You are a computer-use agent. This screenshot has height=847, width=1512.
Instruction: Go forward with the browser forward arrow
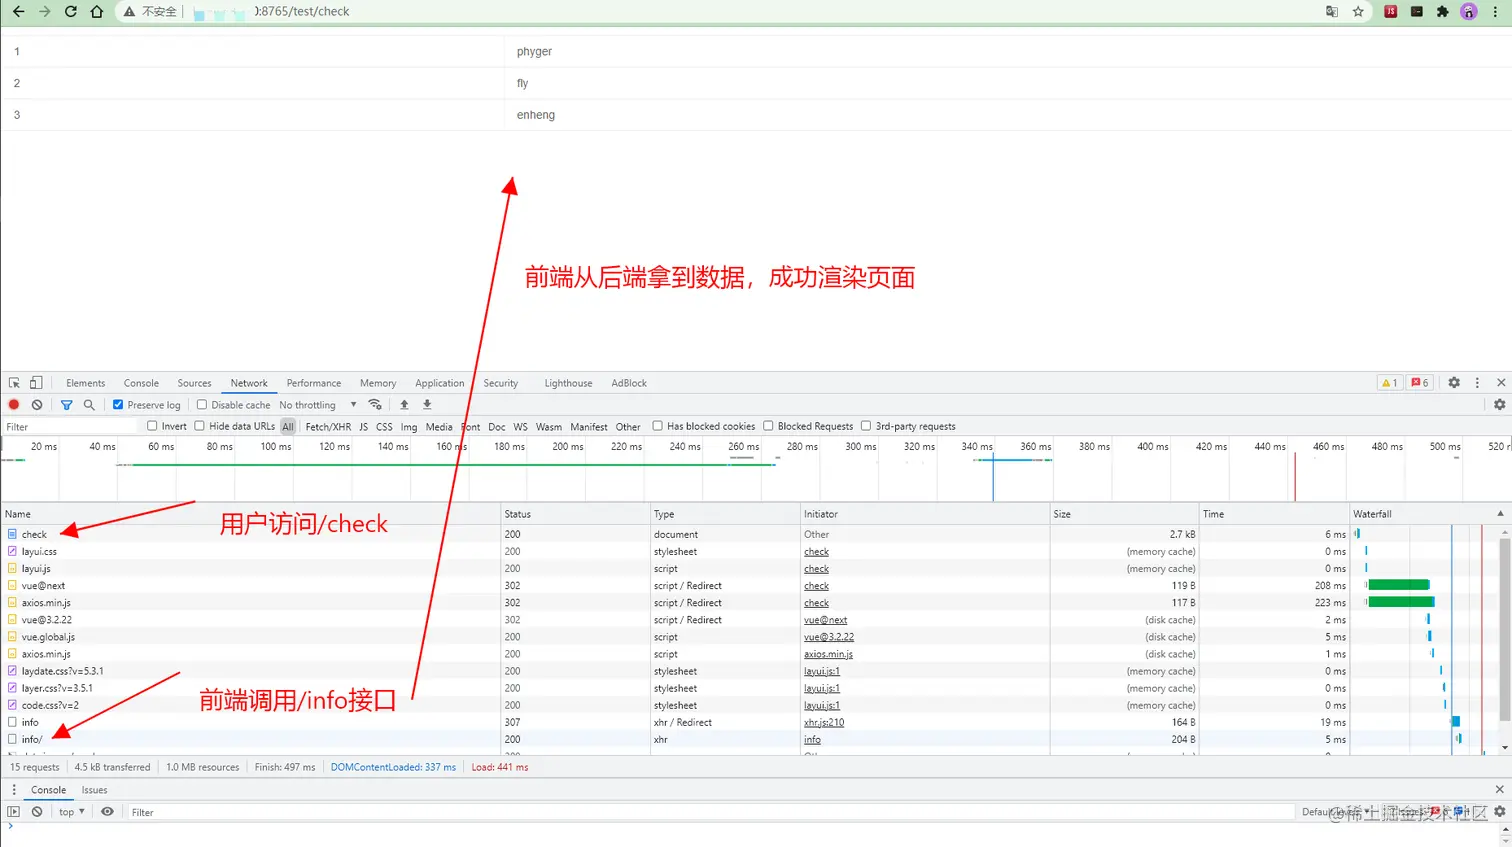tap(44, 11)
